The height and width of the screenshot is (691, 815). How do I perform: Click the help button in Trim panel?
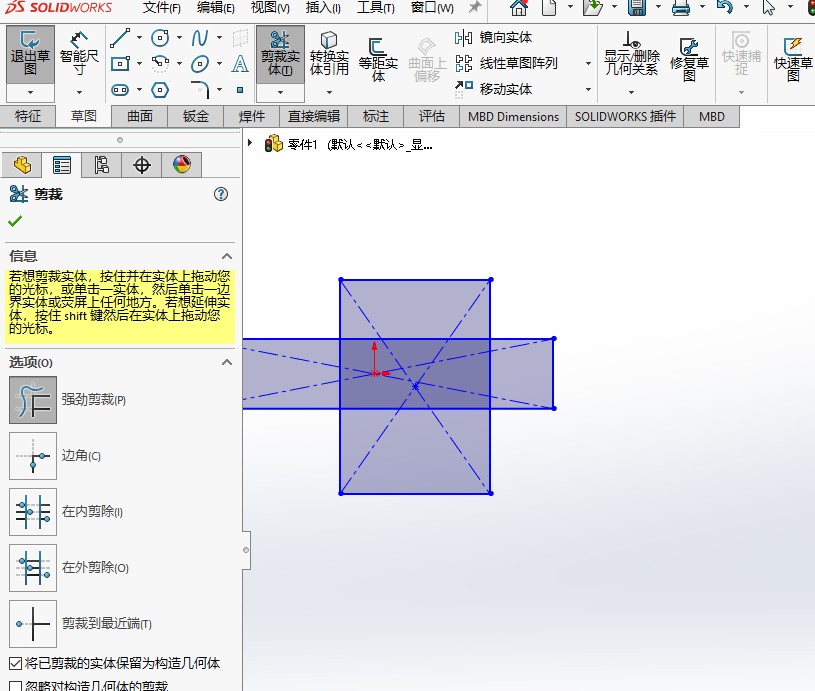click(222, 194)
